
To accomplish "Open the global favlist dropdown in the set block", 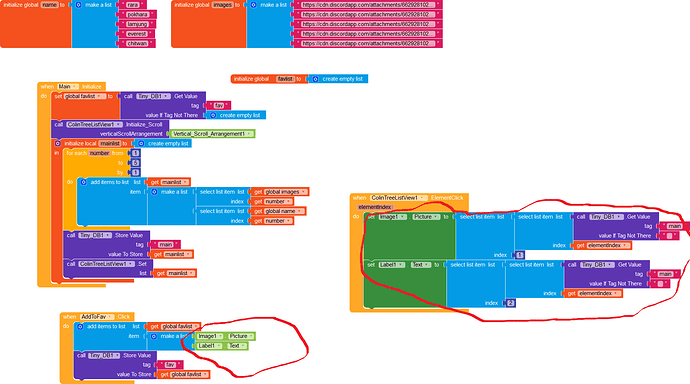I will [x=99, y=96].
